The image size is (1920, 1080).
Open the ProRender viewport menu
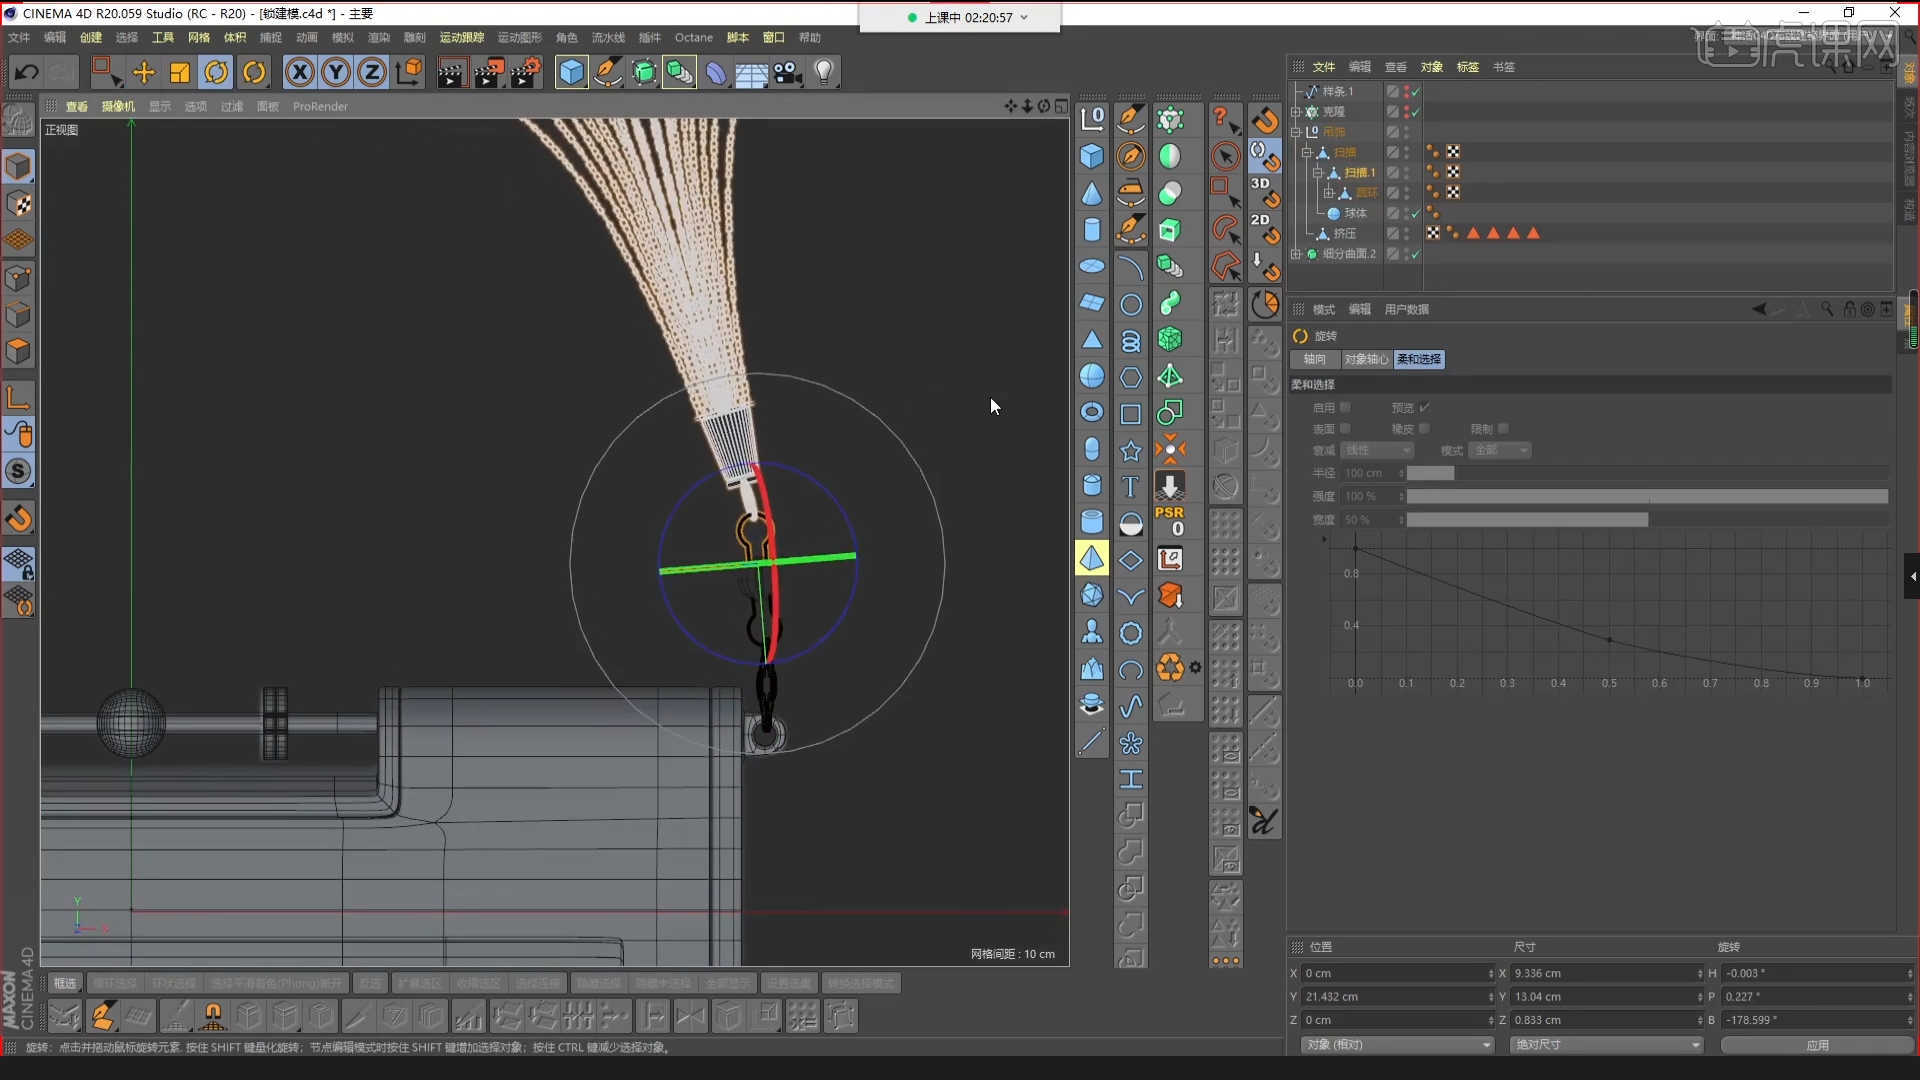click(320, 106)
